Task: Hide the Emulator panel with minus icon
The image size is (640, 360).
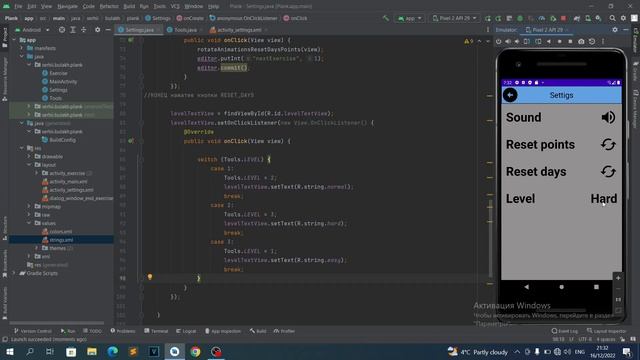Action: tap(626, 30)
